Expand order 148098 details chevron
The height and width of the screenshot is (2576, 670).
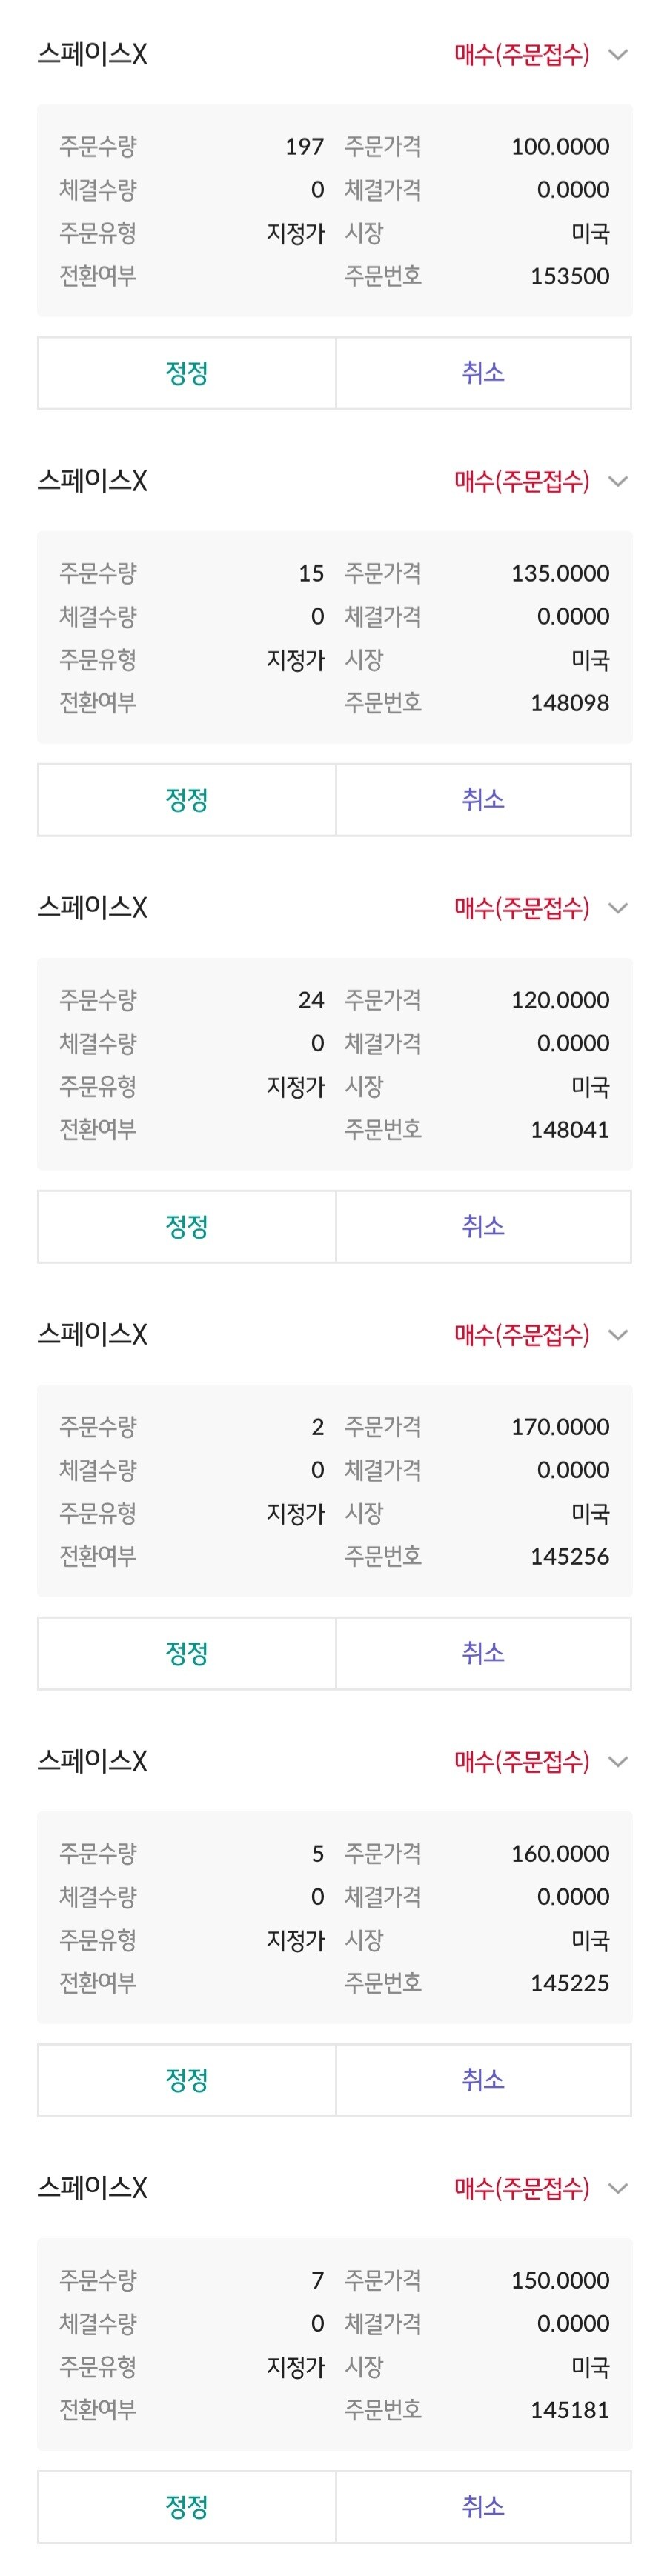(x=618, y=481)
